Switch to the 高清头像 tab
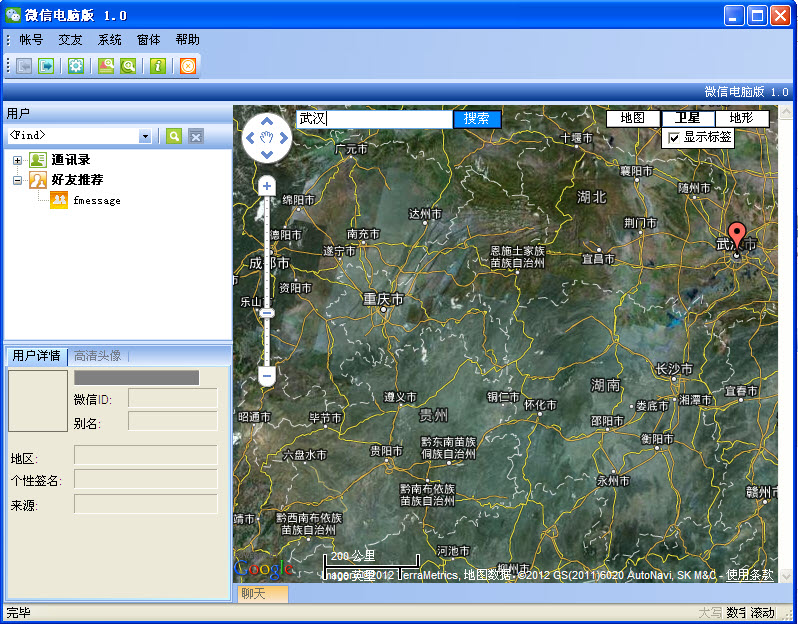This screenshot has height=624, width=798. click(97, 355)
